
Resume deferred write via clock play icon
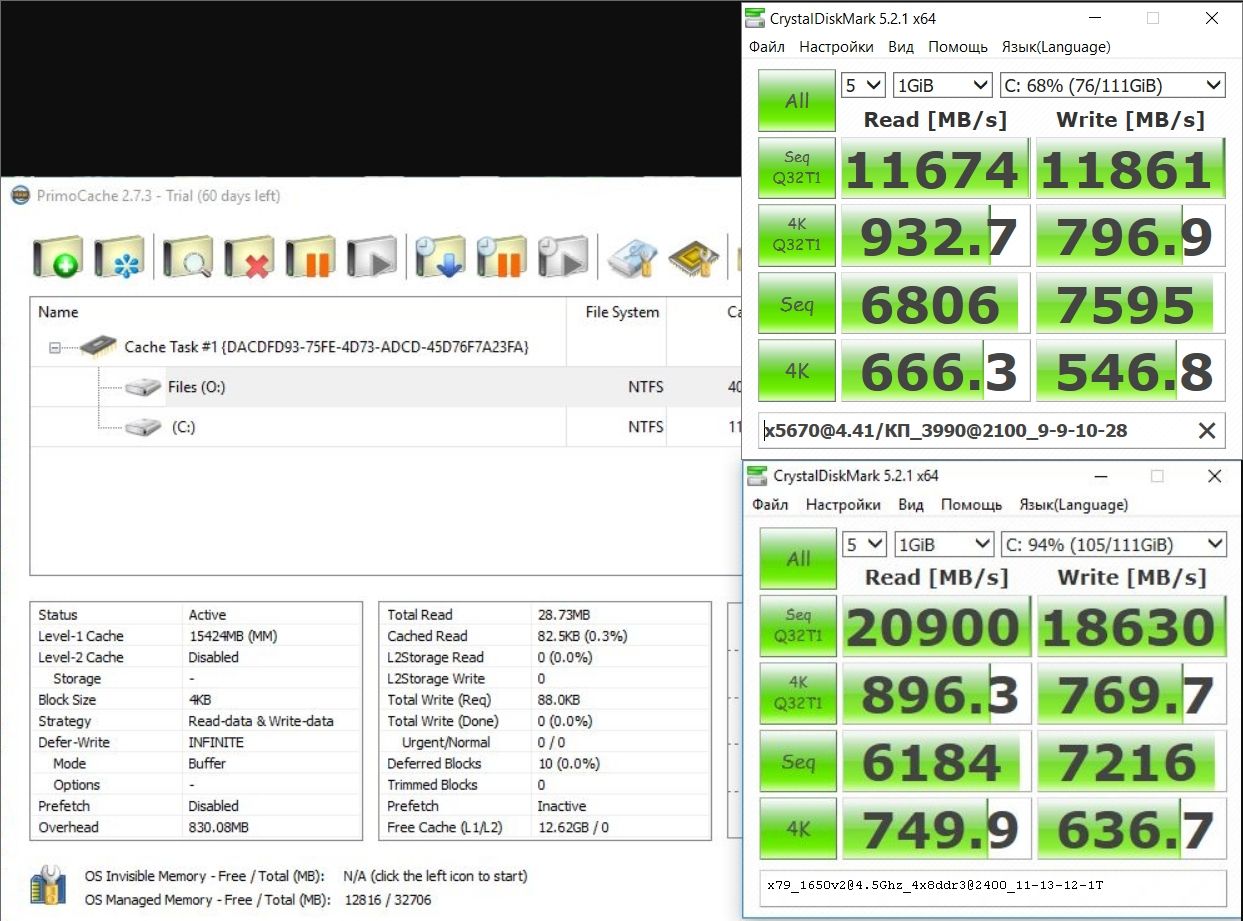(x=562, y=258)
